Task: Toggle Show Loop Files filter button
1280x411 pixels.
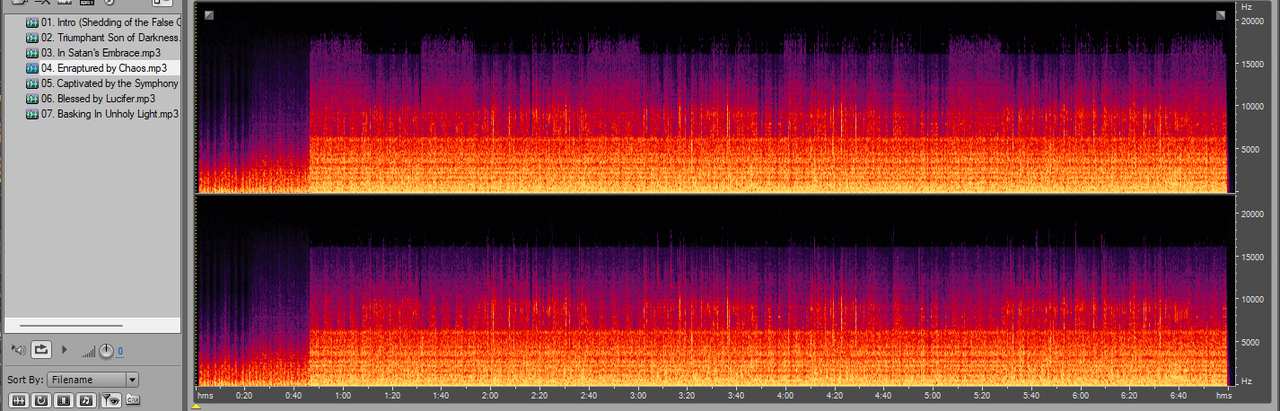Action: tap(41, 400)
